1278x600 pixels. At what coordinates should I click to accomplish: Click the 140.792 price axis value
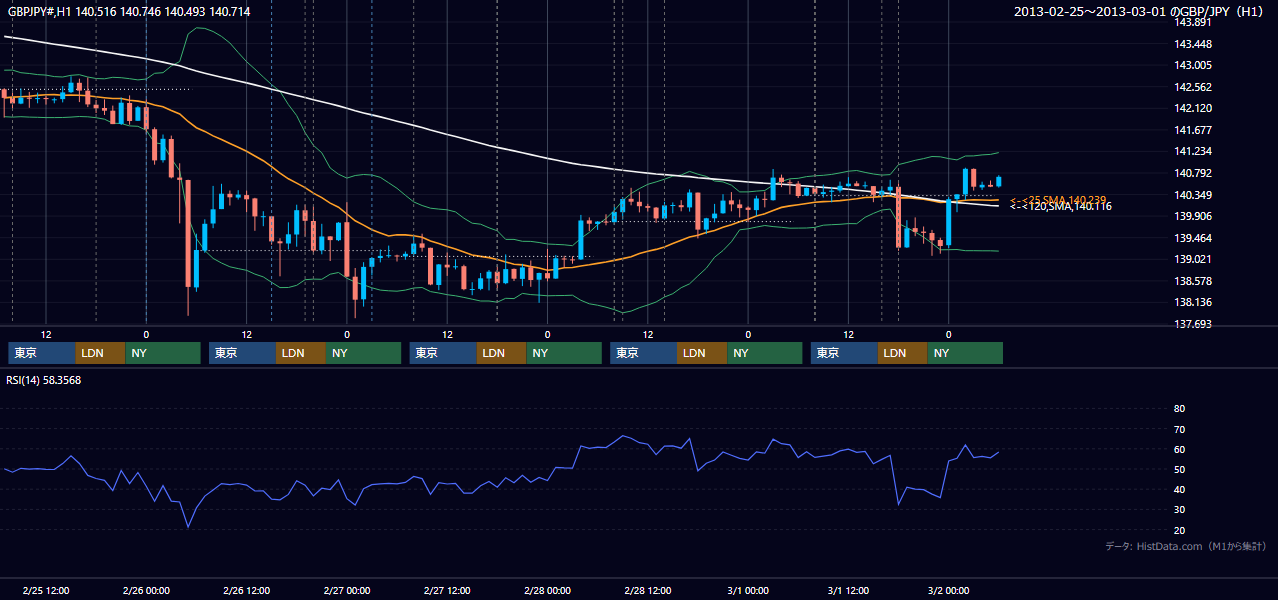(x=1193, y=173)
